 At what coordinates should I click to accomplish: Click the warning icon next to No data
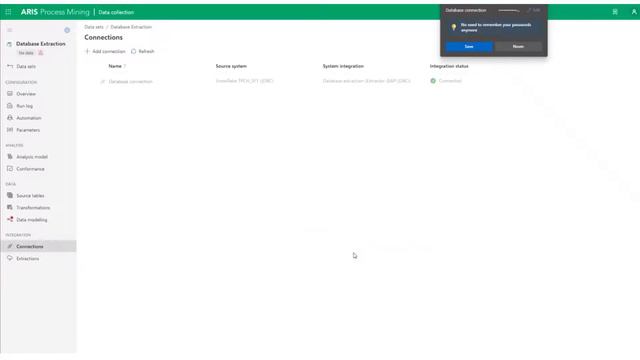(x=40, y=53)
